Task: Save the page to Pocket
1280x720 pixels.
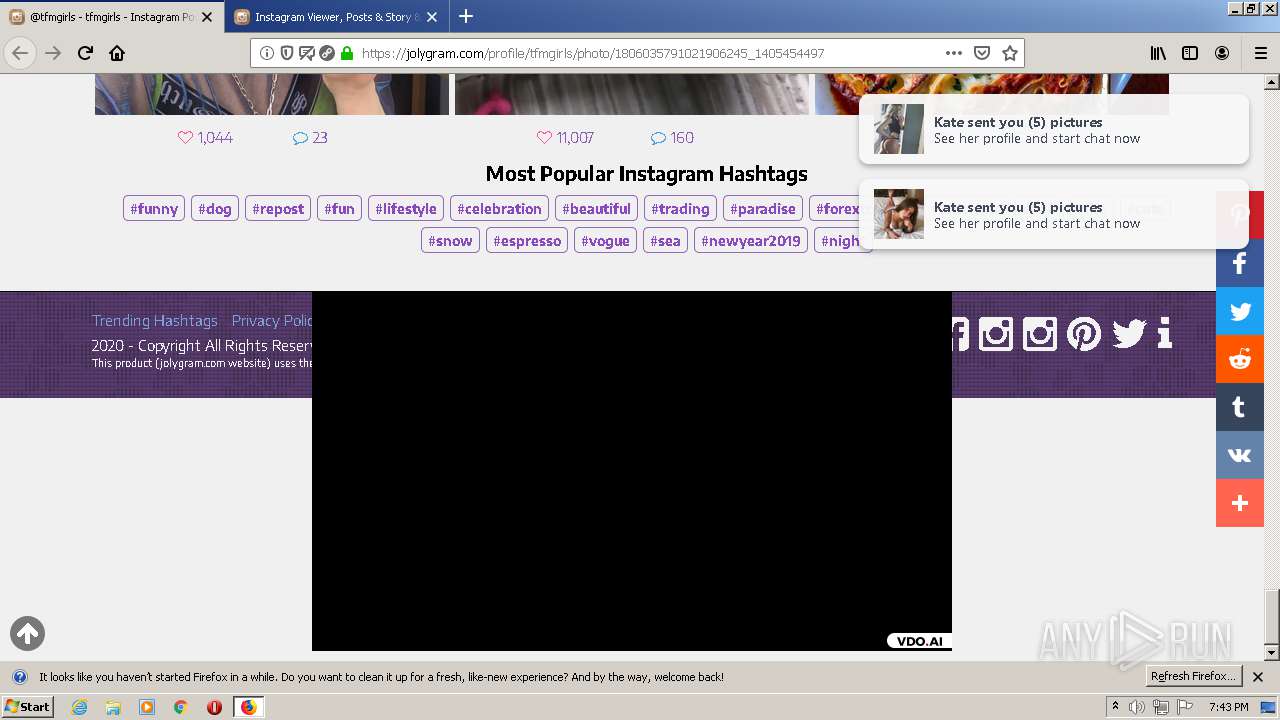Action: click(982, 53)
